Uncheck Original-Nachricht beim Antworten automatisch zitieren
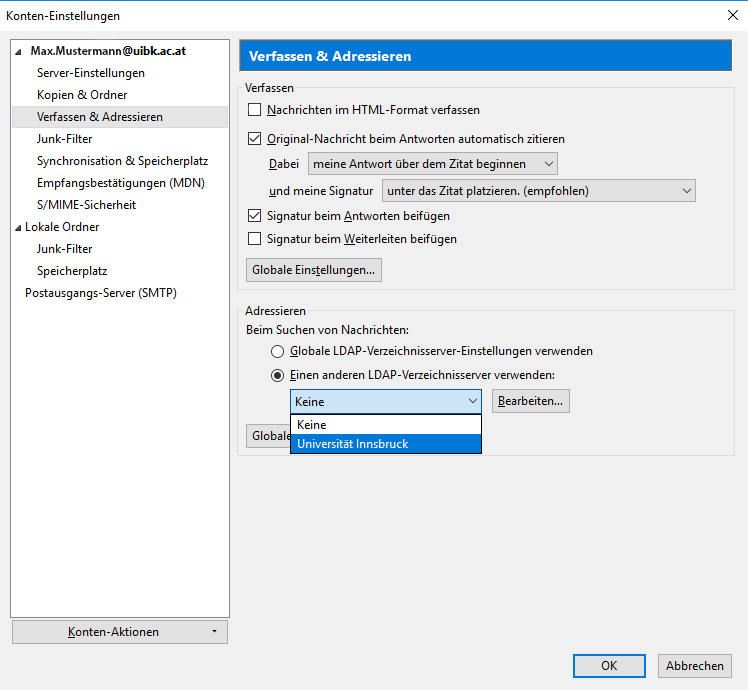The image size is (748, 690). click(254, 139)
